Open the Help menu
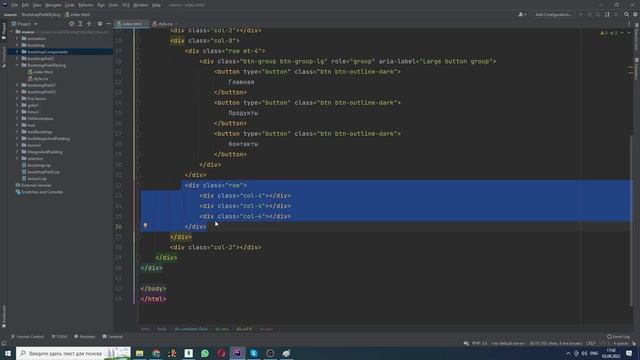640x360 pixels. [156, 5]
